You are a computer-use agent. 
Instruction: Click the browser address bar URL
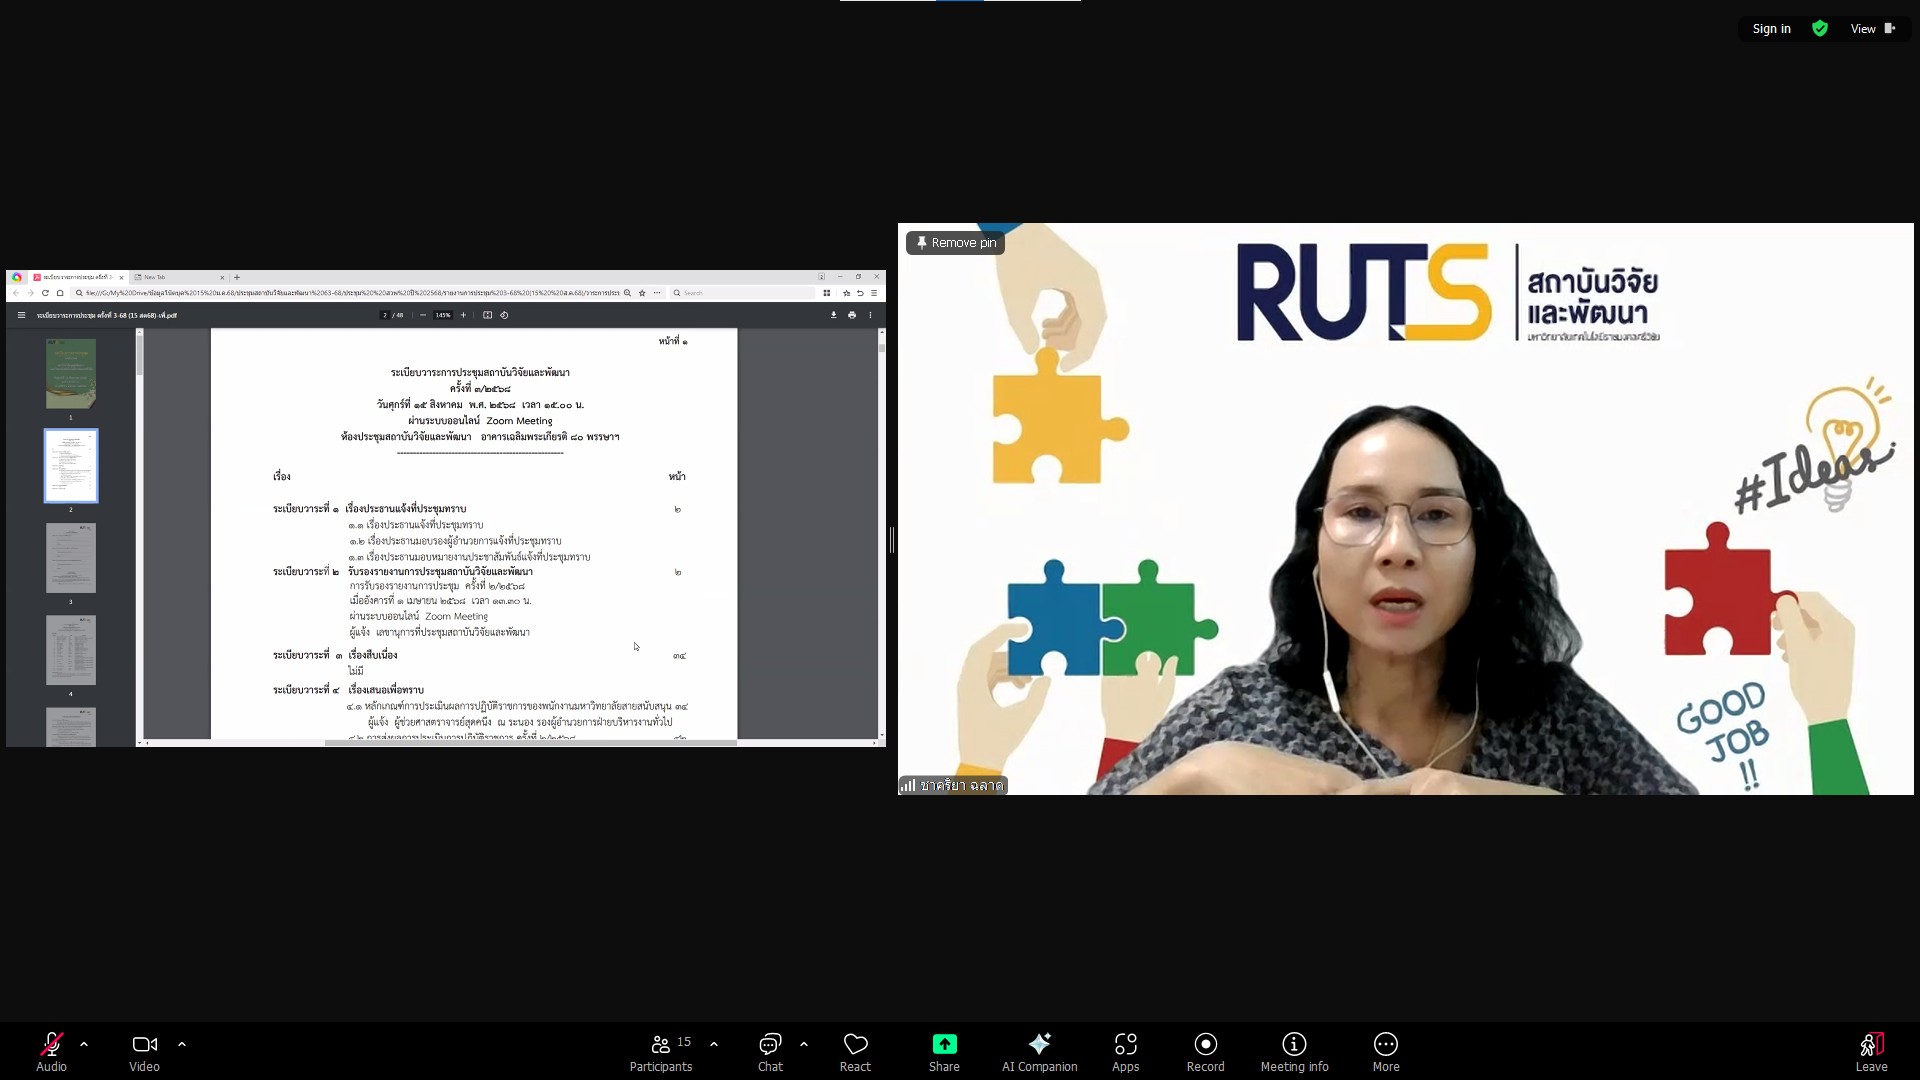[352, 293]
